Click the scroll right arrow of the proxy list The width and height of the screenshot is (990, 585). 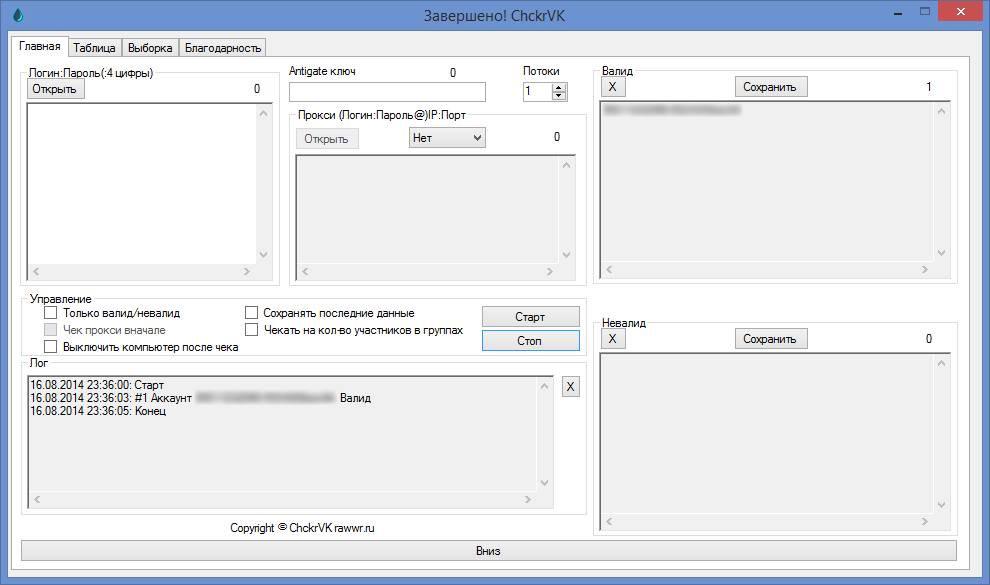[x=550, y=271]
